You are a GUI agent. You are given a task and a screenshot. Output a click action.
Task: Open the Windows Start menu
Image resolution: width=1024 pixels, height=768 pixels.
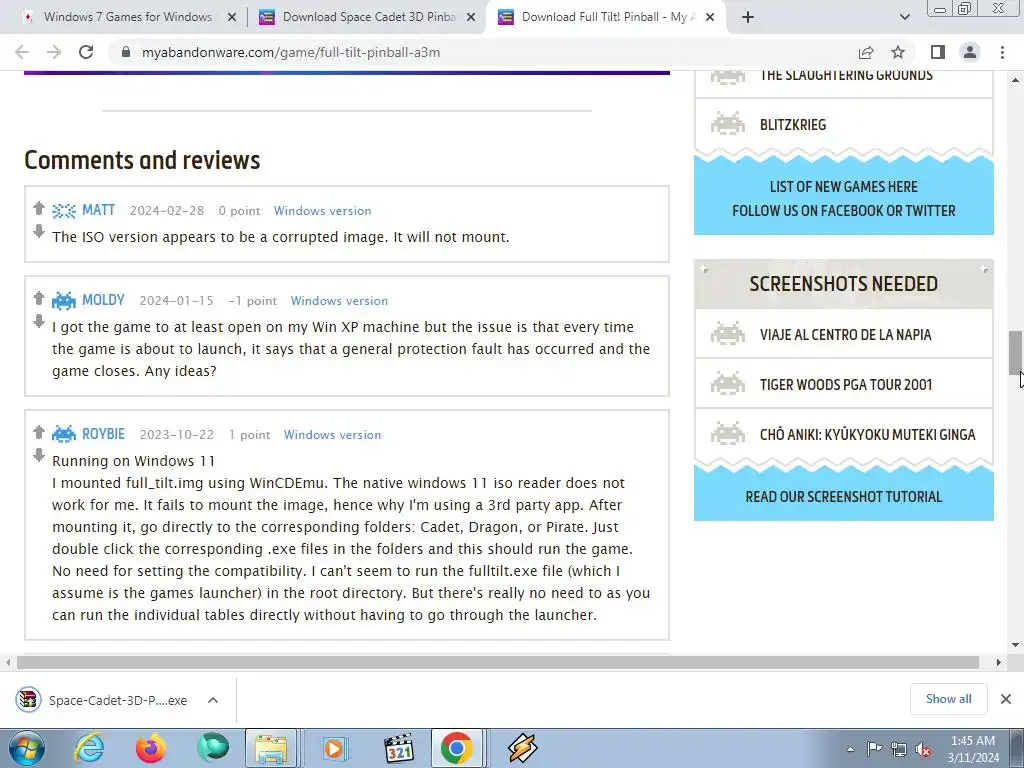(x=26, y=748)
